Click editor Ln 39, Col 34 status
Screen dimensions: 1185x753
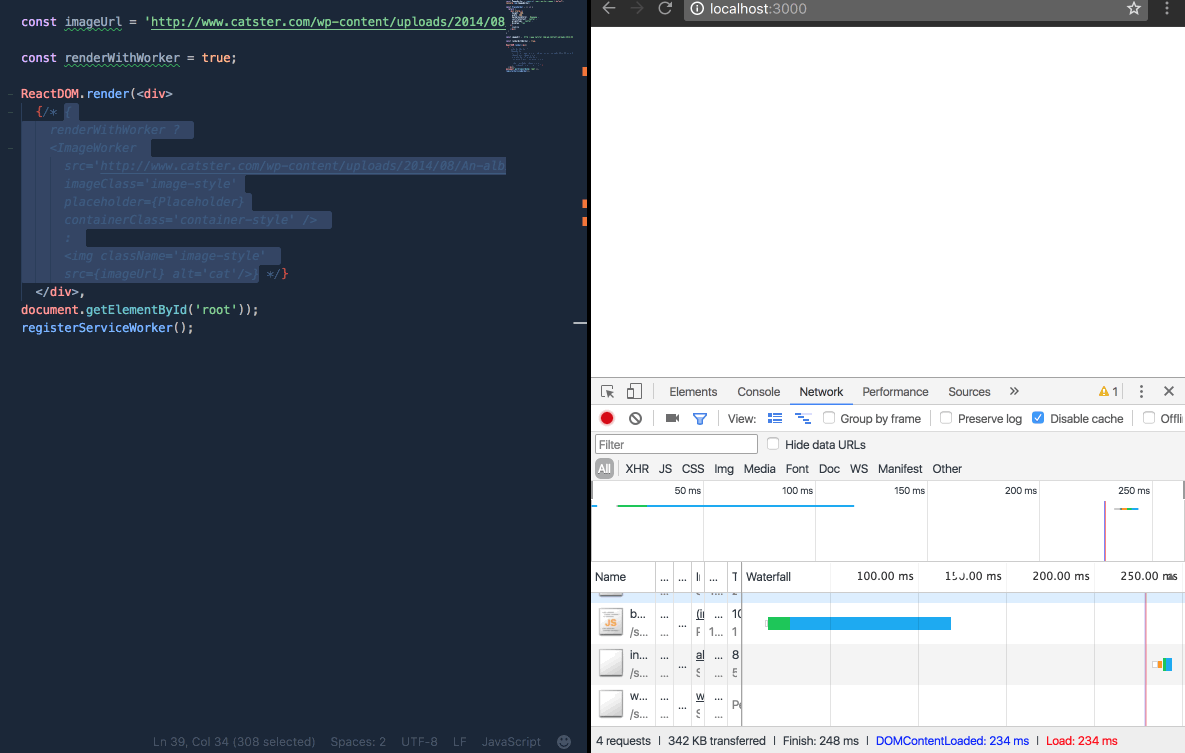pos(234,742)
